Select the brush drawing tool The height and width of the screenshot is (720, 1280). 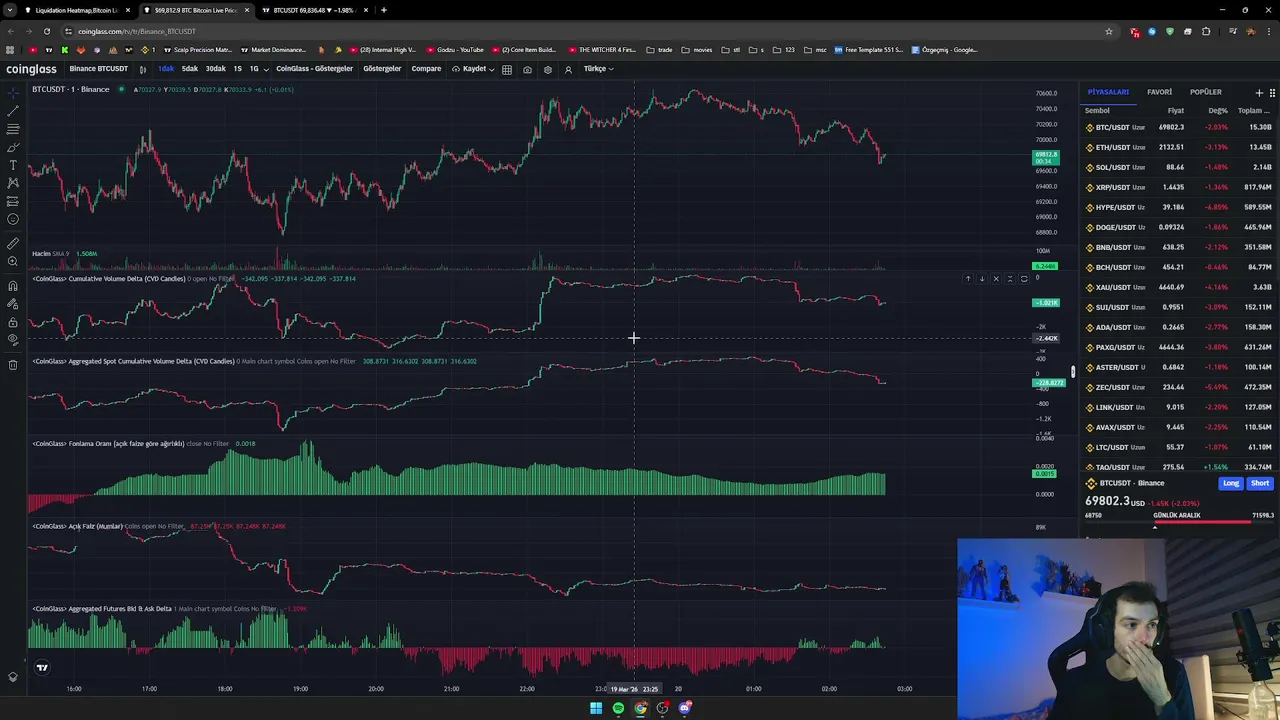(13, 147)
